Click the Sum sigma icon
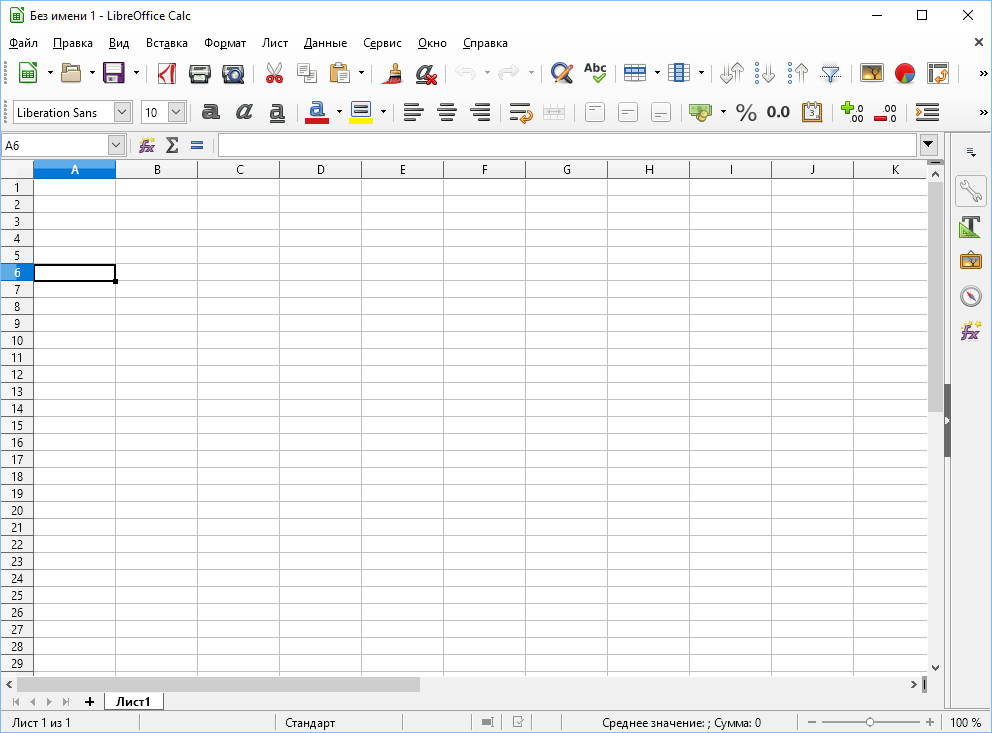 pos(172,145)
